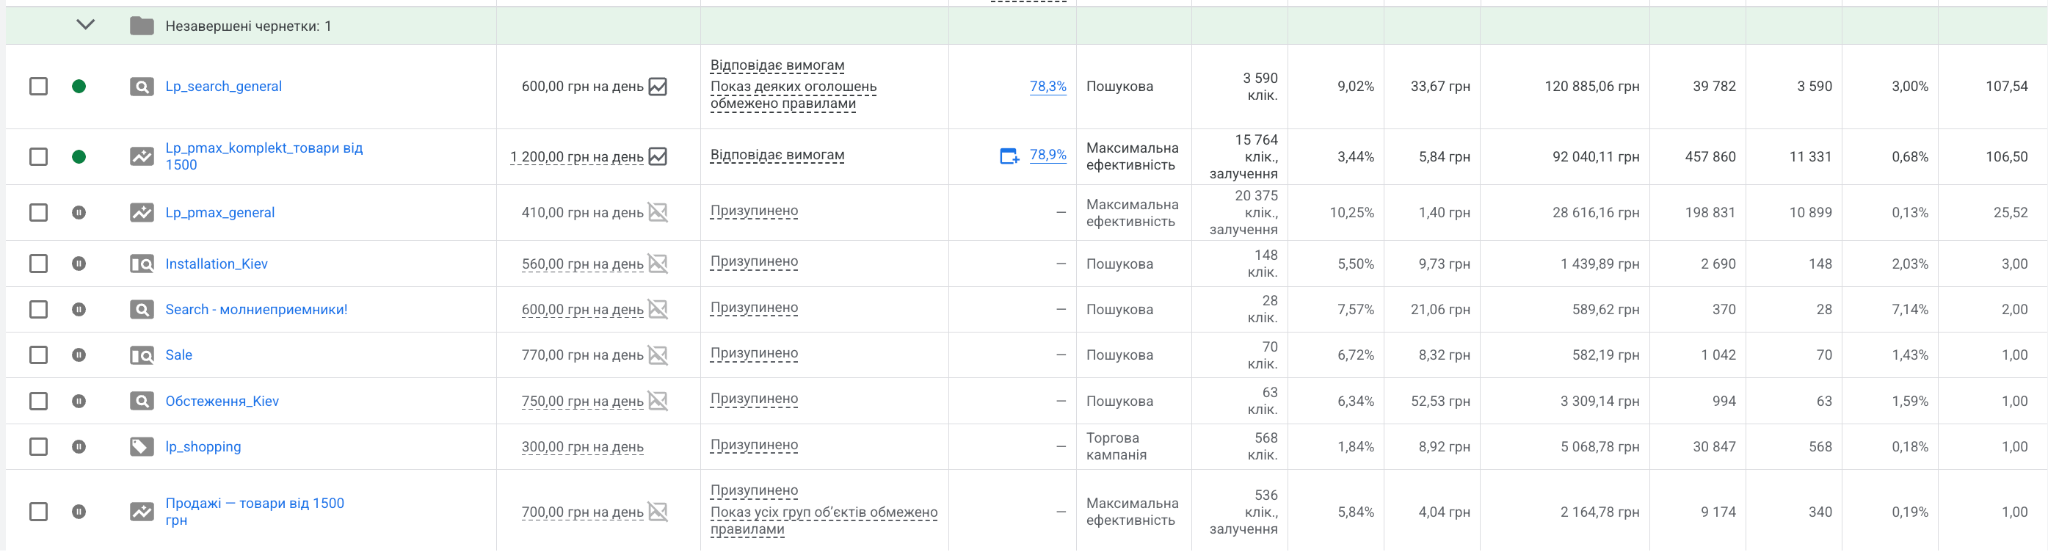The height and width of the screenshot is (551, 2048).
Task: Click shopping tag icon beside lp_shopping
Action: pos(142,447)
